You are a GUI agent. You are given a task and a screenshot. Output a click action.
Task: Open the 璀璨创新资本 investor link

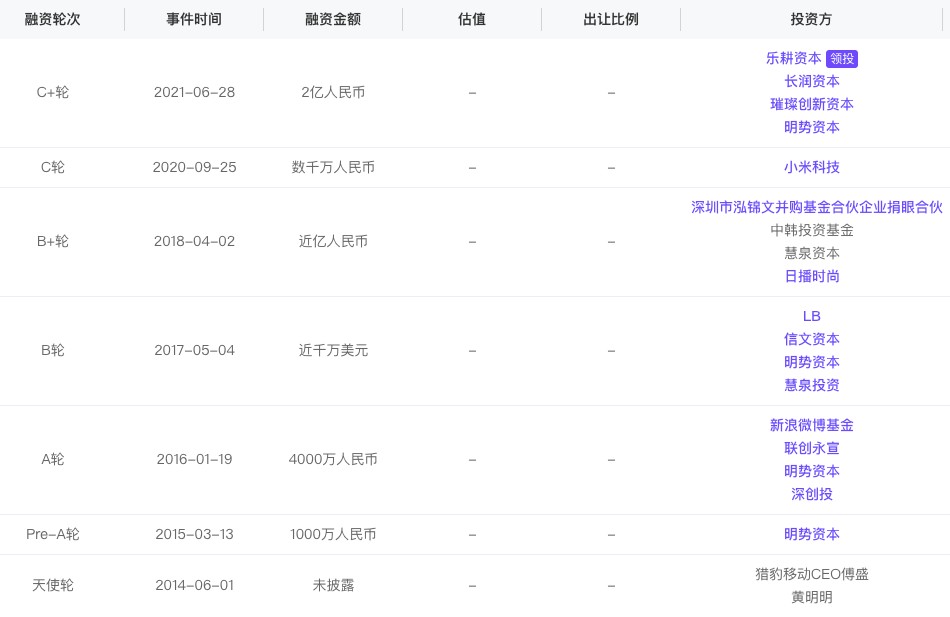(x=811, y=104)
